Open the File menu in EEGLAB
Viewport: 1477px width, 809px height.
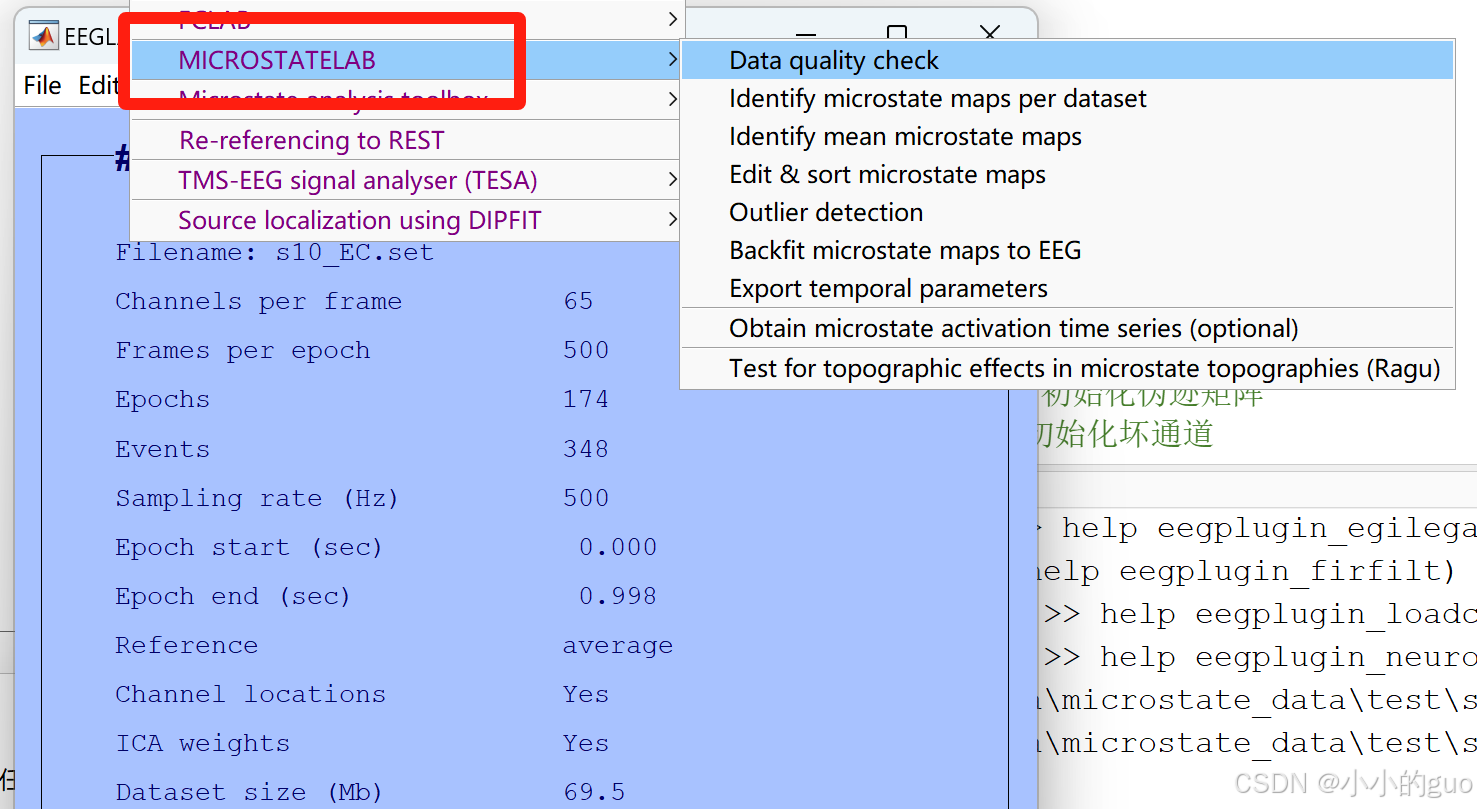42,85
